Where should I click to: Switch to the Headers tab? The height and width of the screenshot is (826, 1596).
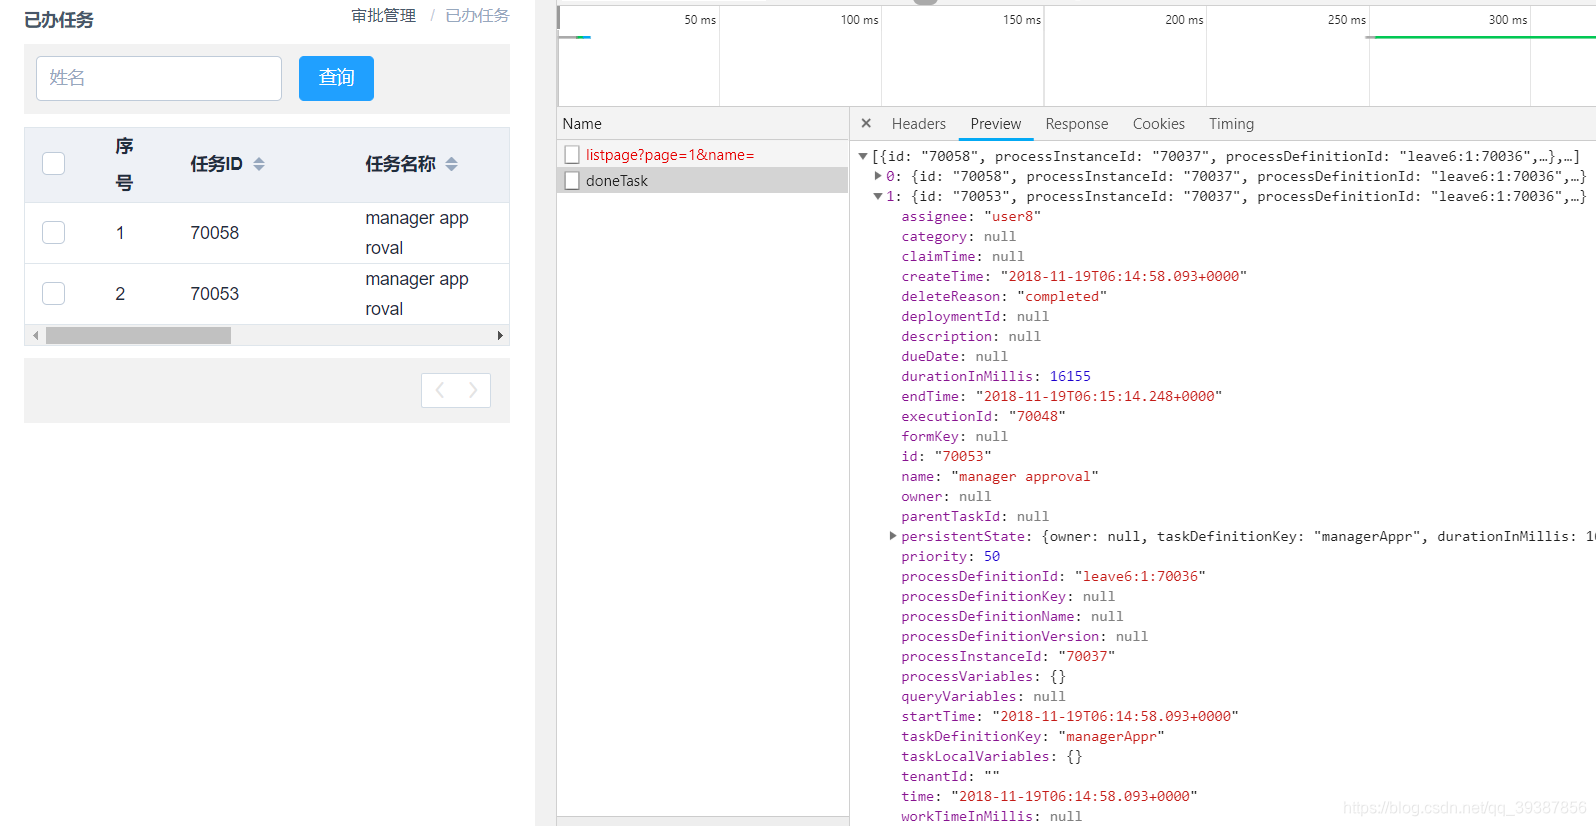tap(919, 124)
